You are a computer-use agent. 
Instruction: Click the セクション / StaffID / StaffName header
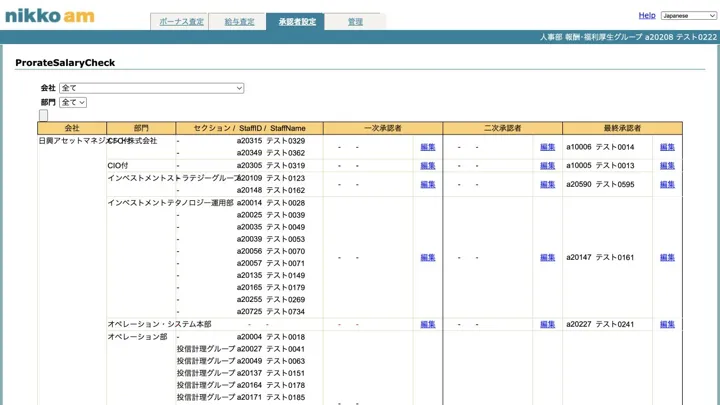tap(249, 128)
